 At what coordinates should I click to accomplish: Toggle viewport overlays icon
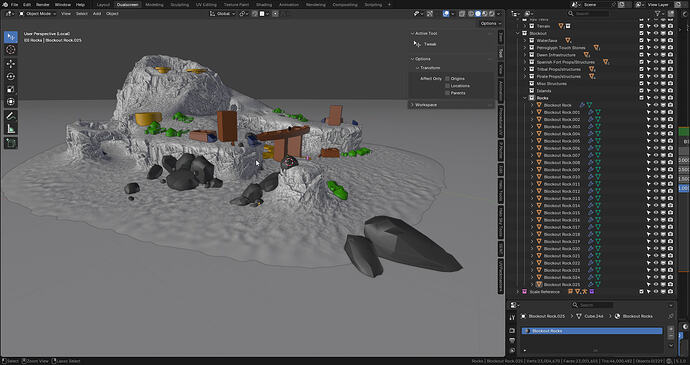(446, 14)
